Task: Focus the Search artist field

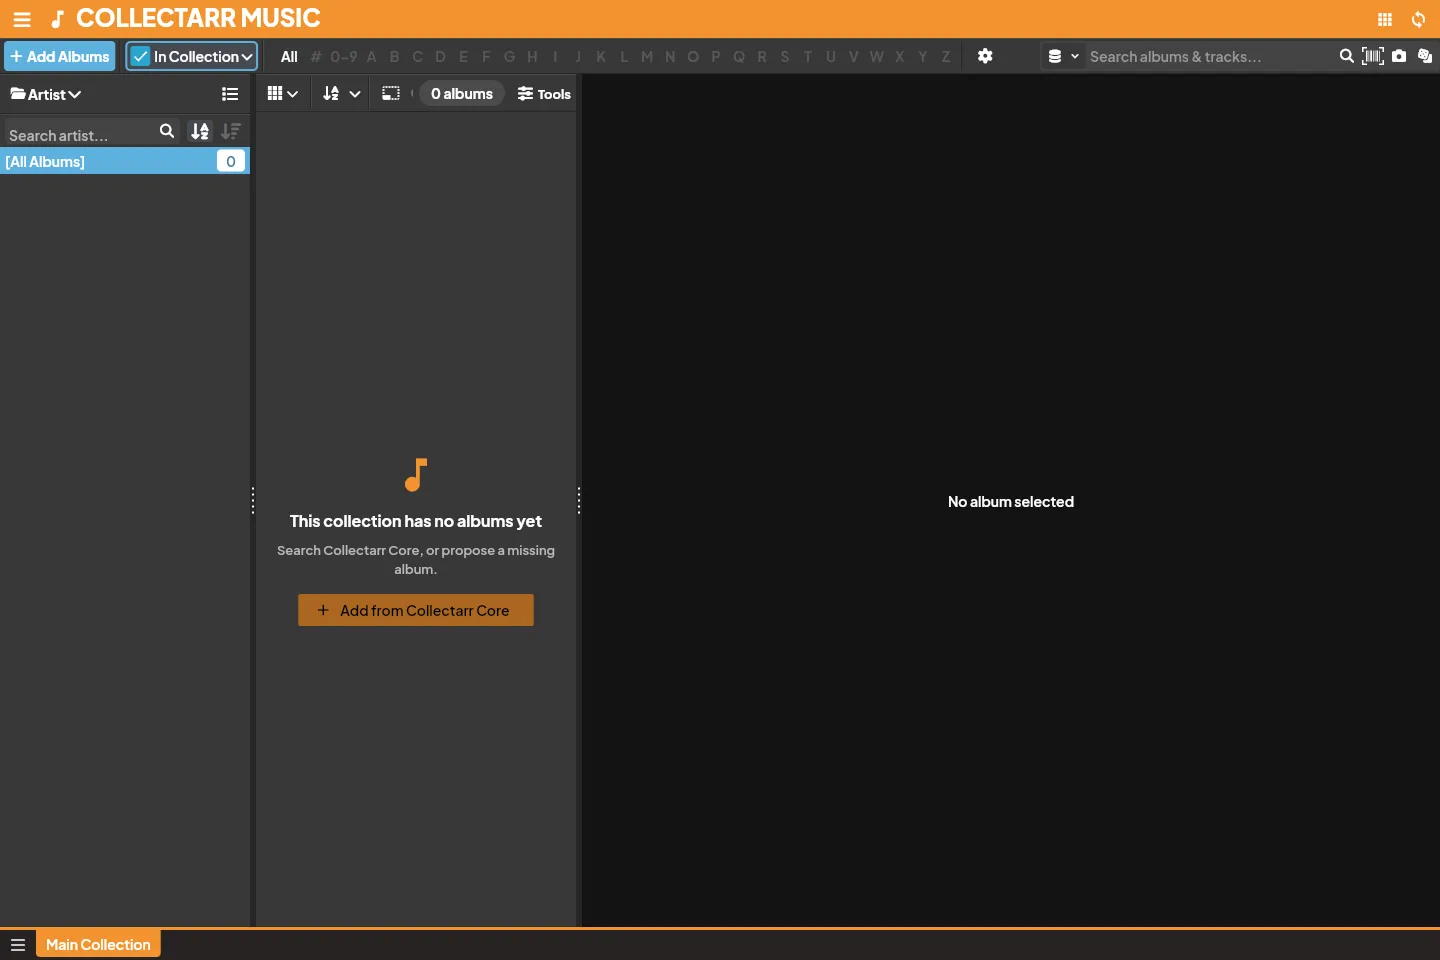Action: pos(80,134)
